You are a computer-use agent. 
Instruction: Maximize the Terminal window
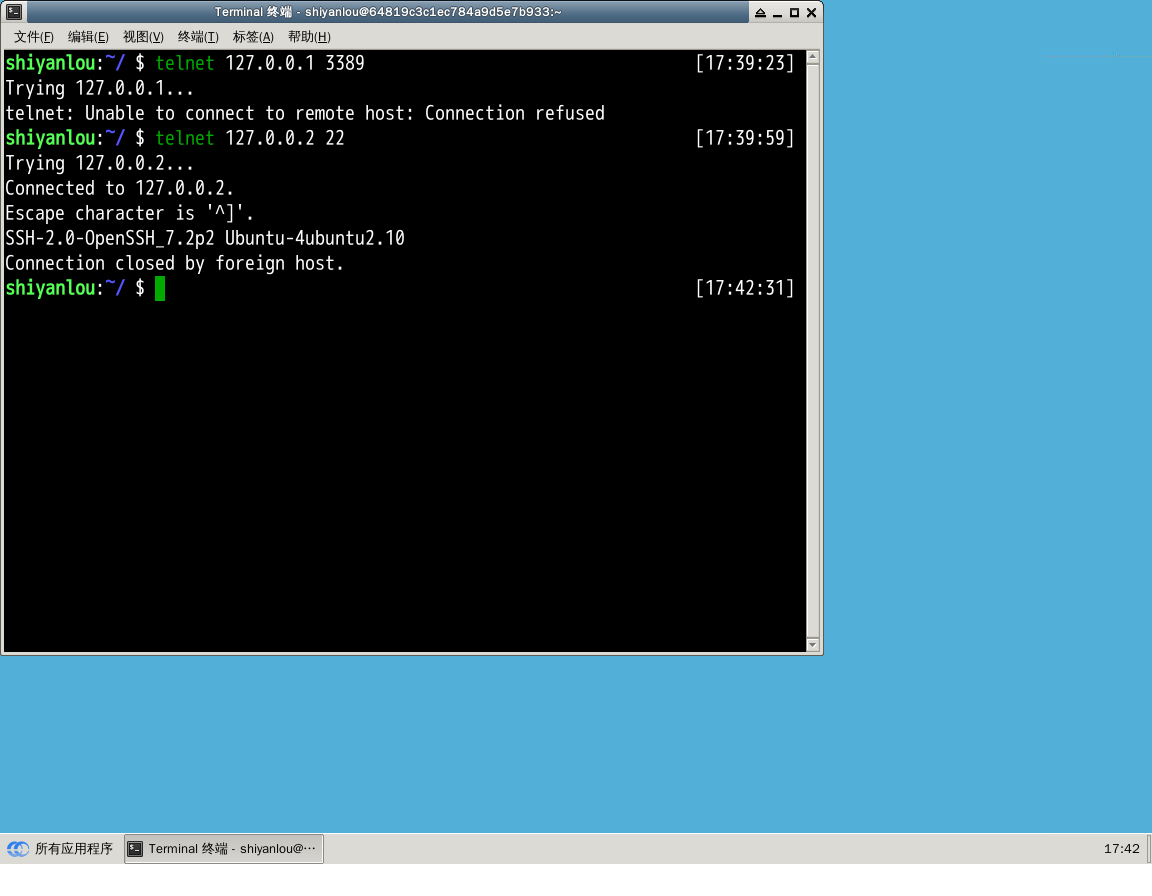click(x=794, y=12)
